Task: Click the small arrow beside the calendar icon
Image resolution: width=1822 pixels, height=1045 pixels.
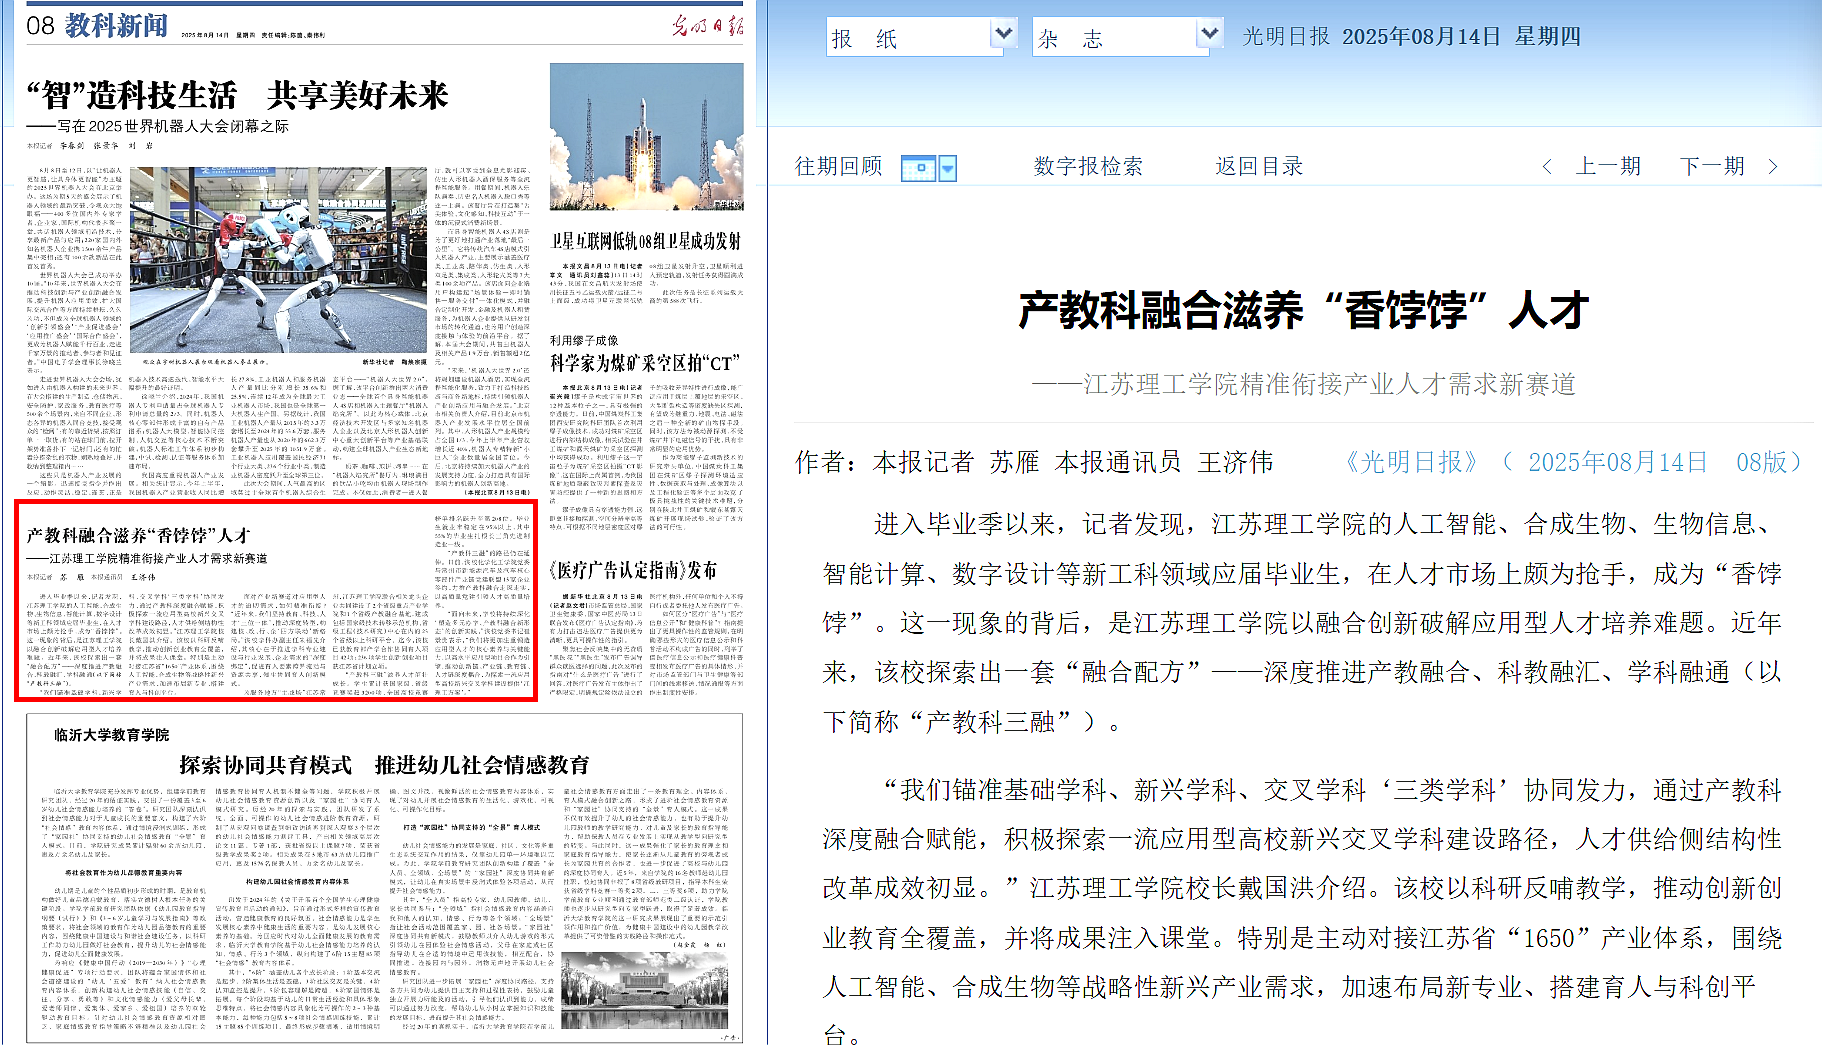Action: pyautogui.click(x=948, y=168)
